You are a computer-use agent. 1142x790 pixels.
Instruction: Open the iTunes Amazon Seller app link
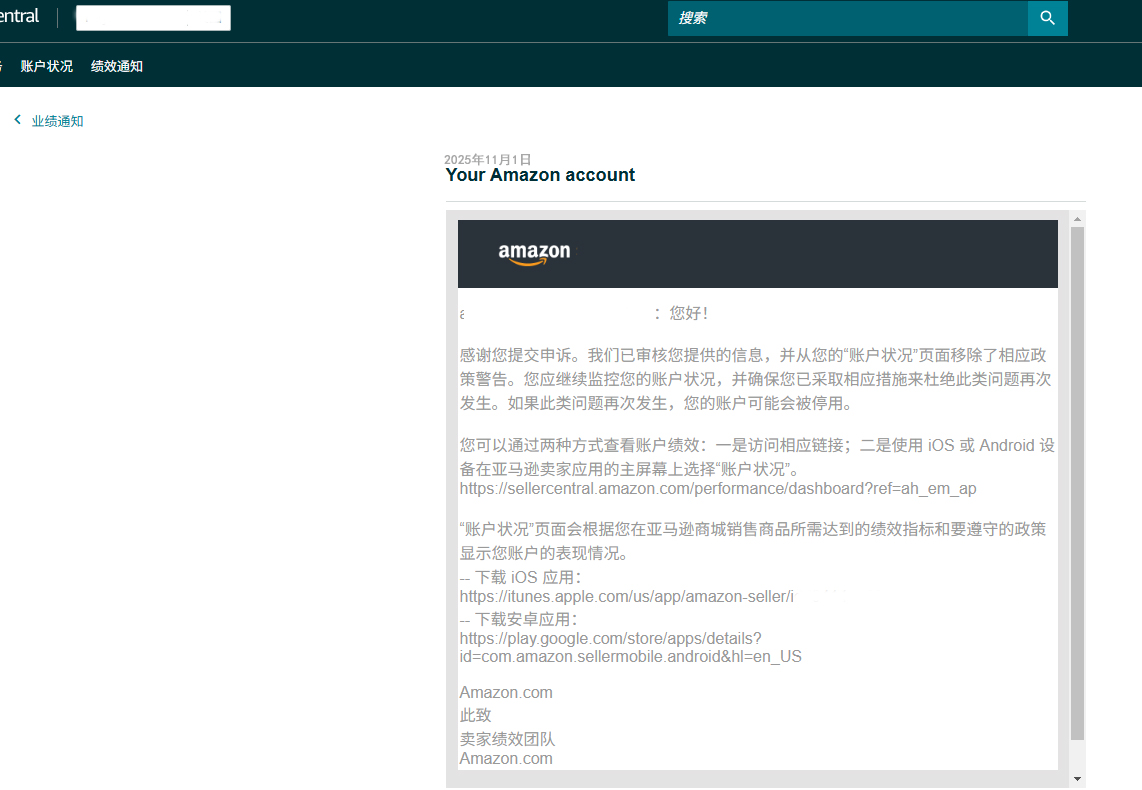point(625,596)
